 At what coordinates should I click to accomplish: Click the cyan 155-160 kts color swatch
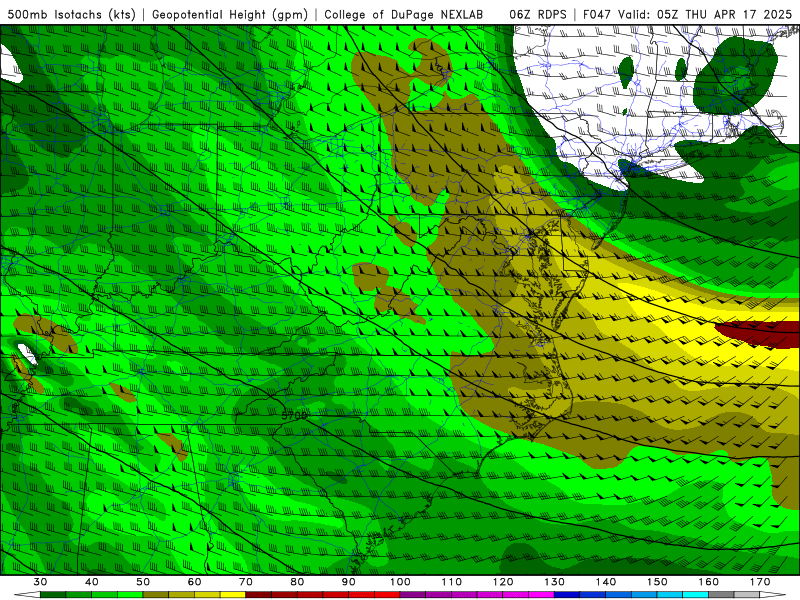click(x=696, y=595)
